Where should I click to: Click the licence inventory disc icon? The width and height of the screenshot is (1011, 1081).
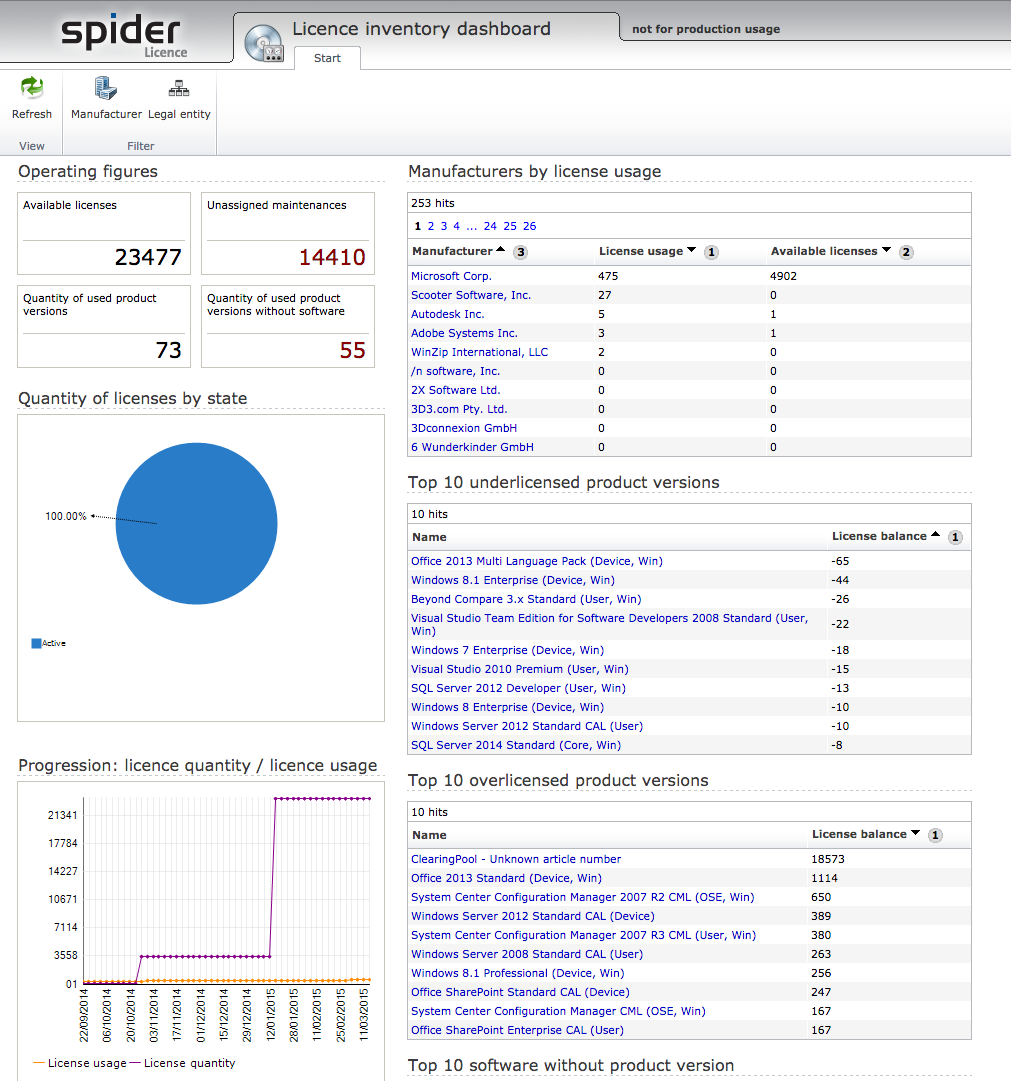[x=264, y=43]
